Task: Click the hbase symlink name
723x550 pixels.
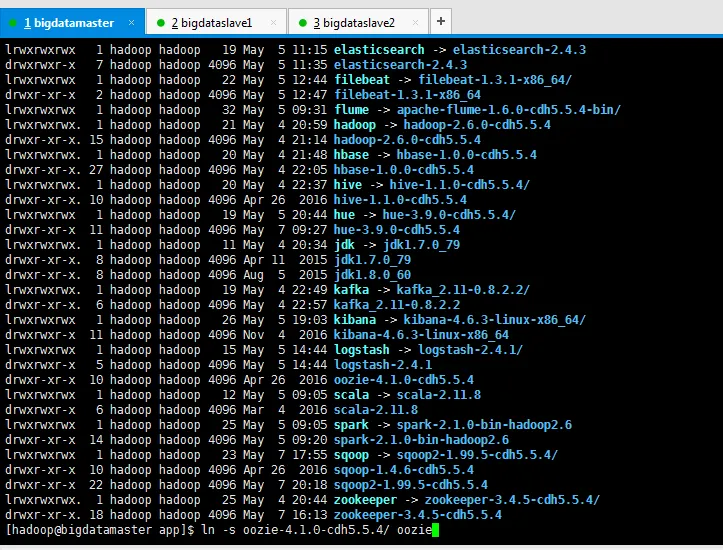Action: [x=351, y=154]
